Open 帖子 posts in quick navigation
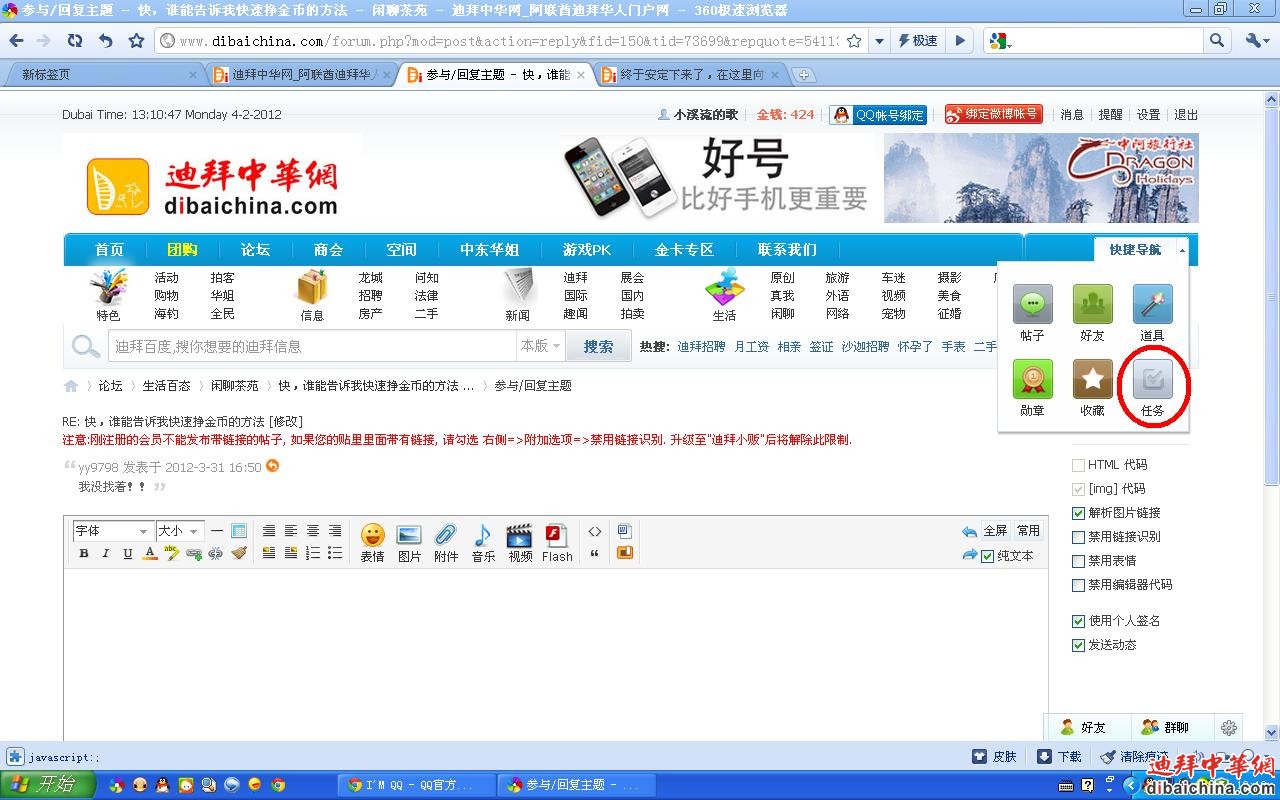1280x800 pixels. (1032, 313)
